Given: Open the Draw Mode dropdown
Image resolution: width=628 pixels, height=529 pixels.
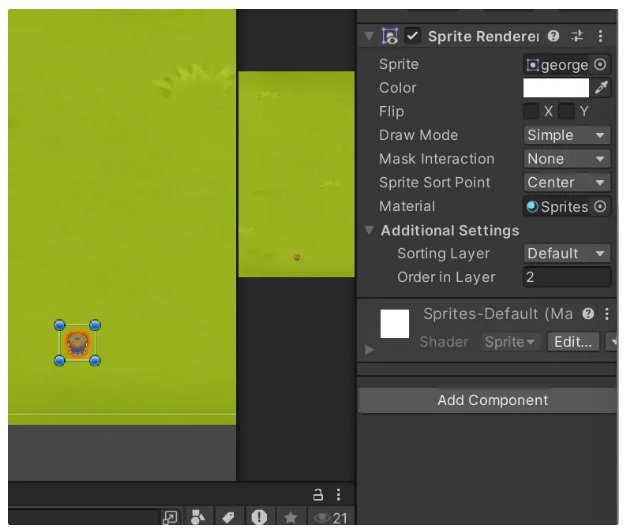Looking at the screenshot, I should [x=567, y=135].
